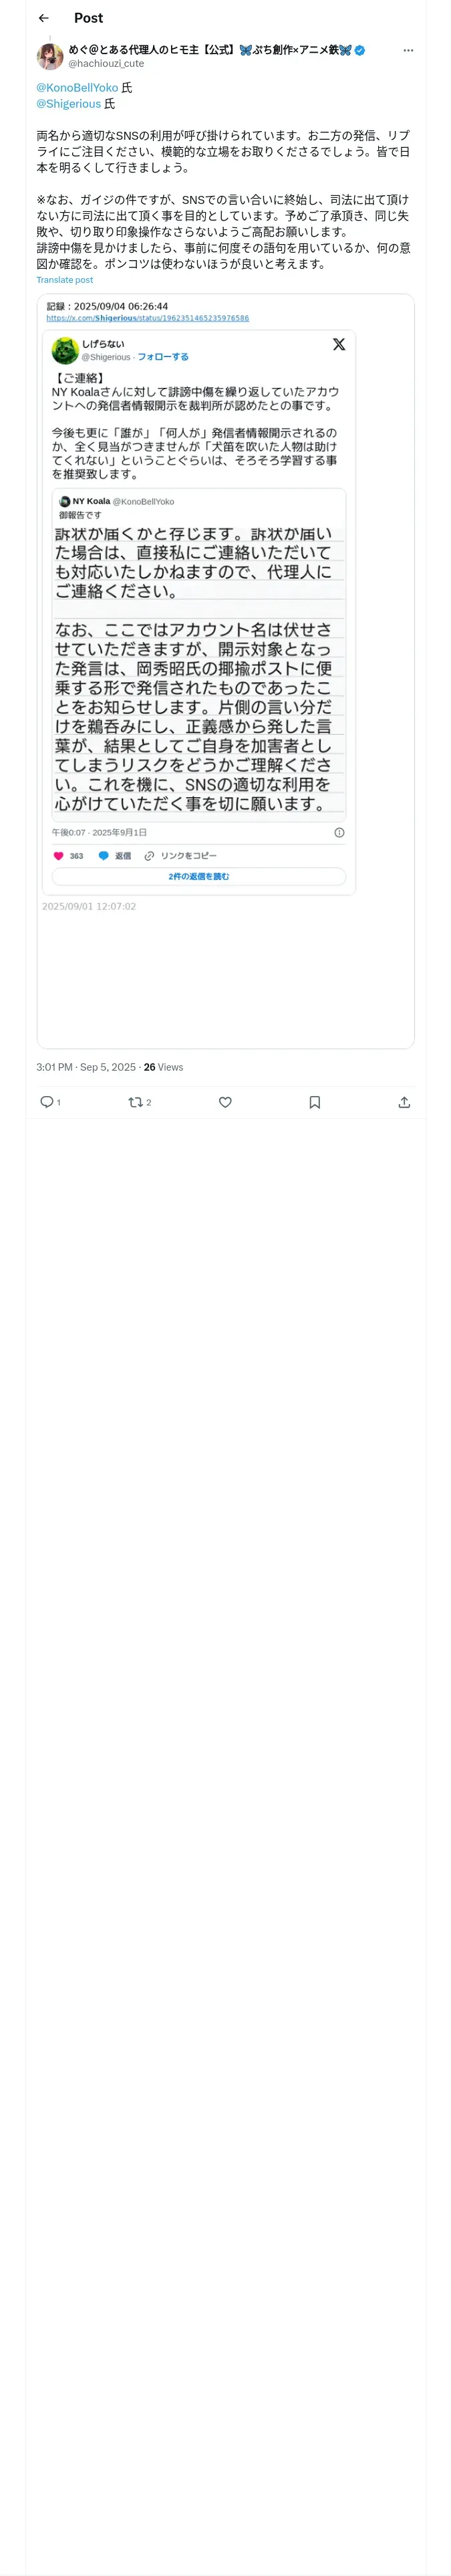Open the @Shigerious mention
Image resolution: width=451 pixels, height=2576 pixels.
click(x=69, y=104)
